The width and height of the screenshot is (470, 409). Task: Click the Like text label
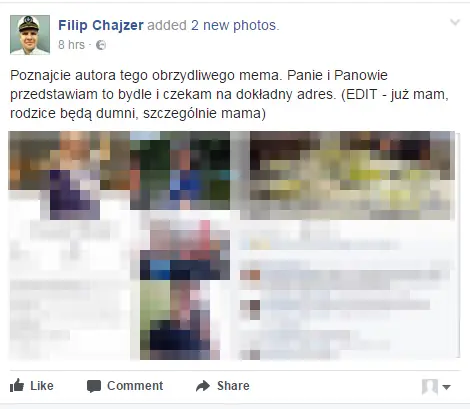(42, 386)
